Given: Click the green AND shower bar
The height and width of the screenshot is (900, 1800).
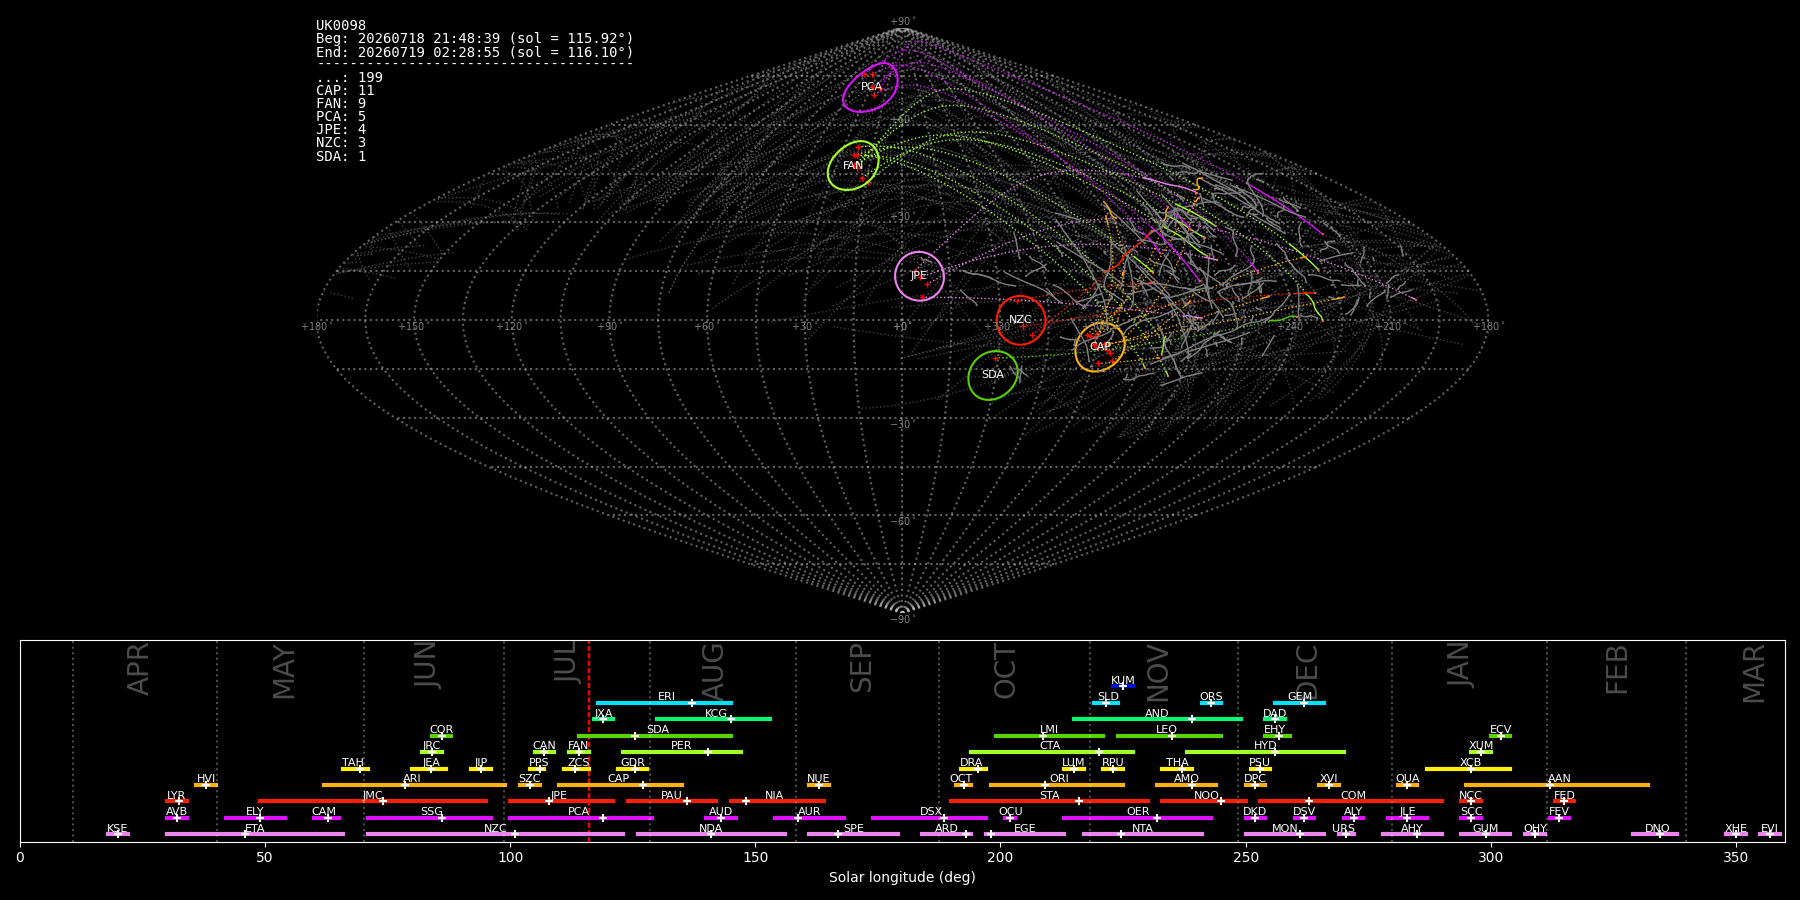Looking at the screenshot, I should [x=1157, y=719].
